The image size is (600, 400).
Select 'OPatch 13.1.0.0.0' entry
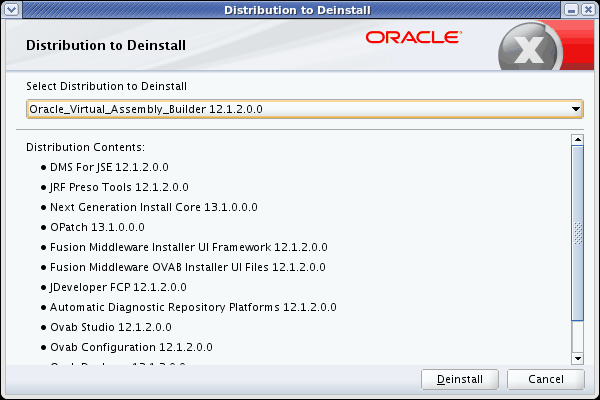(x=97, y=227)
